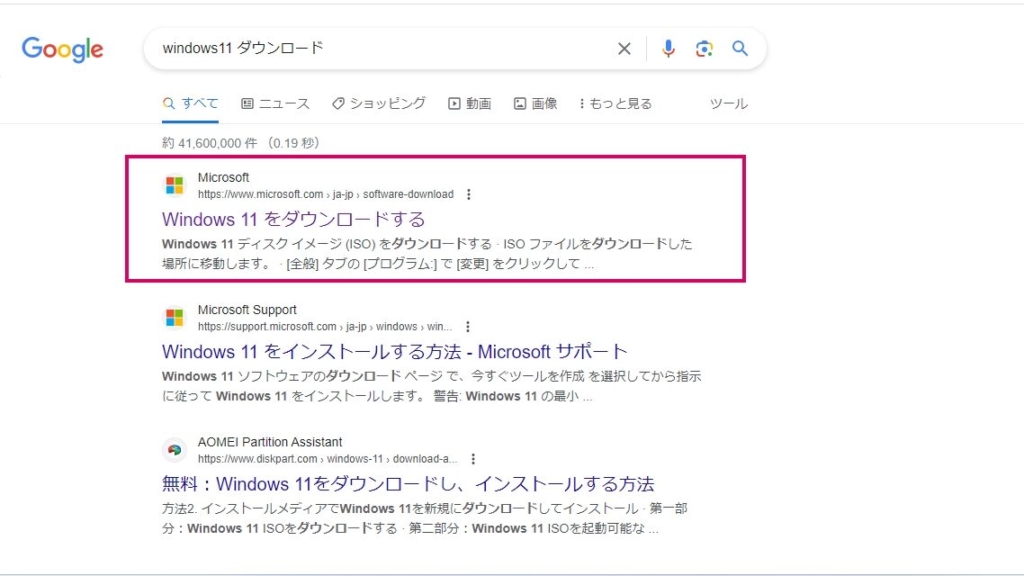The height and width of the screenshot is (576, 1024).
Task: Click the 約 41,600,000 件 result count
Action: click(x=240, y=143)
